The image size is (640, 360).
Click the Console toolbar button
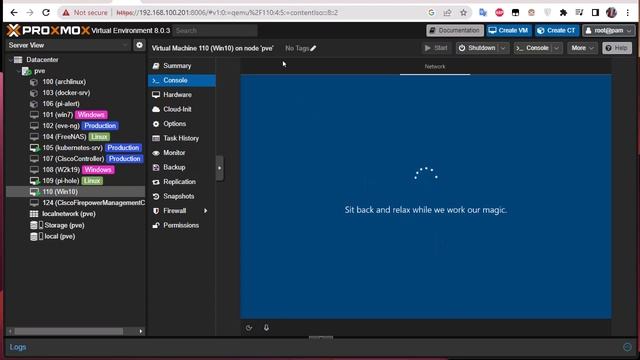[x=533, y=48]
